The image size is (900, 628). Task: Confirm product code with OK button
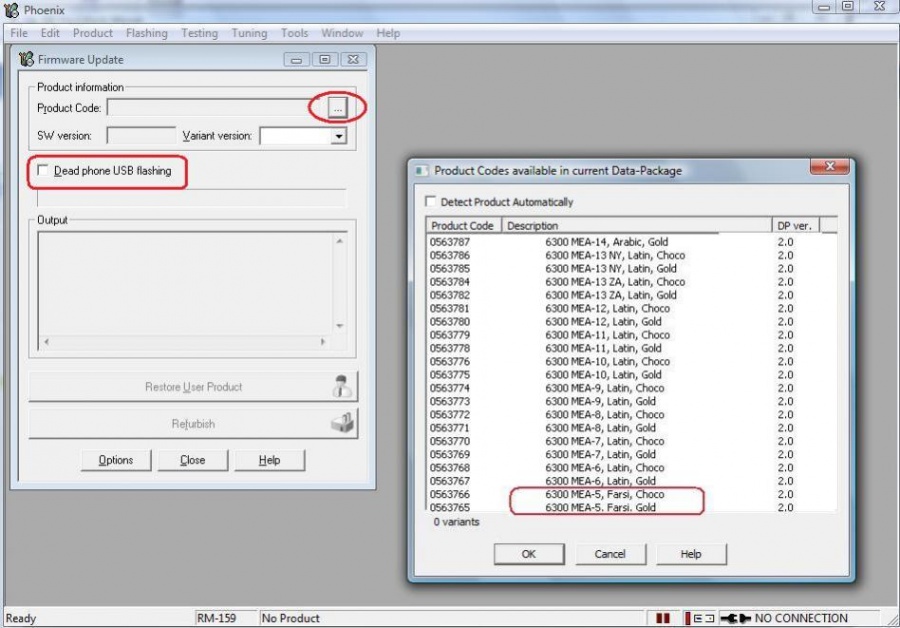[x=529, y=554]
